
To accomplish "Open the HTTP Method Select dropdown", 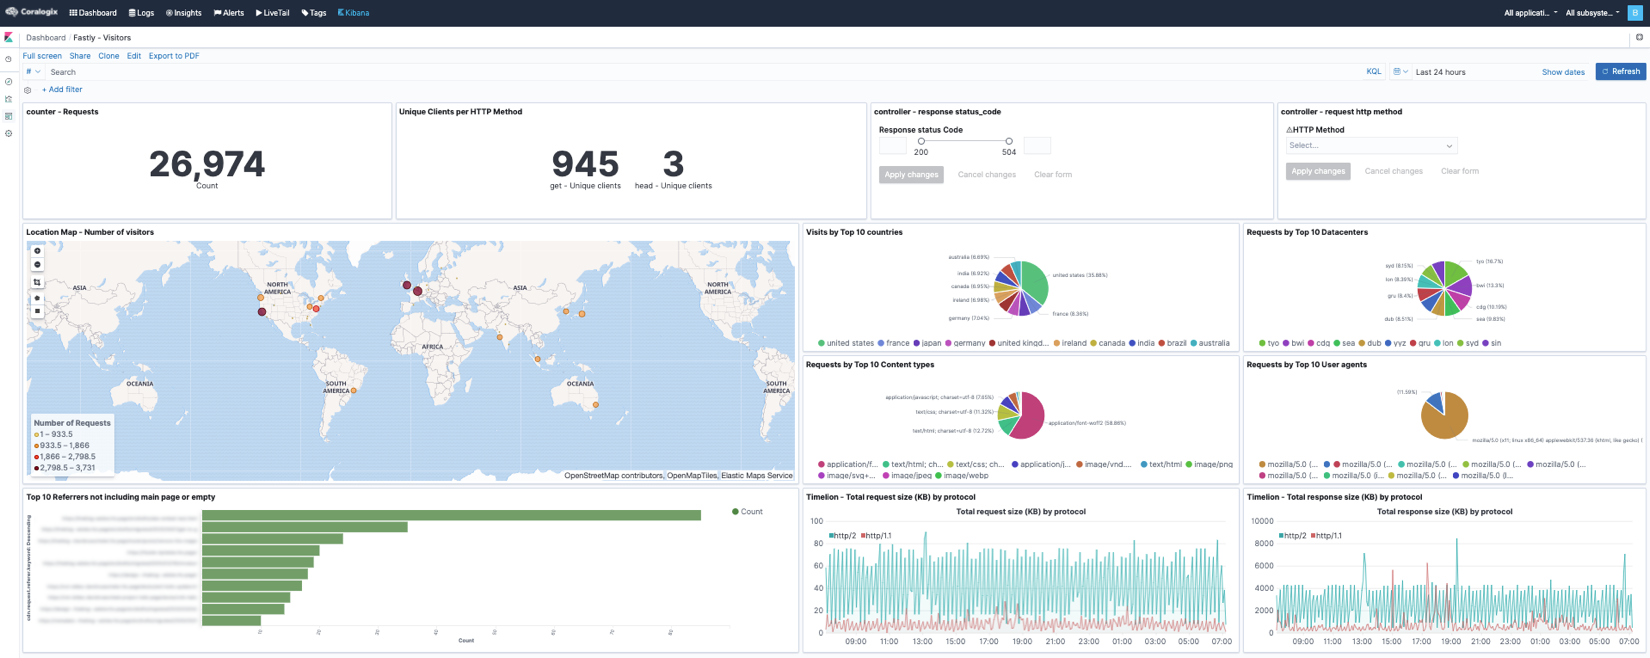I will 1371,146.
